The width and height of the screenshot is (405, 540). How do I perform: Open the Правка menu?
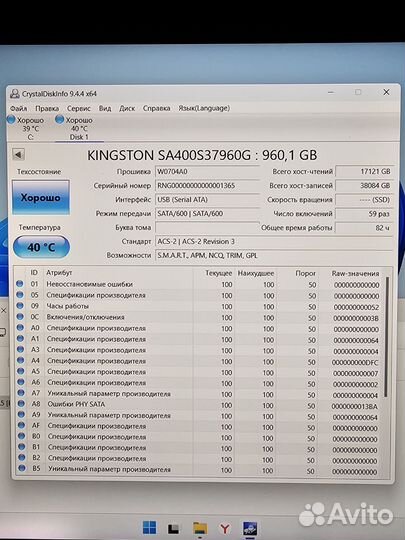tap(47, 108)
